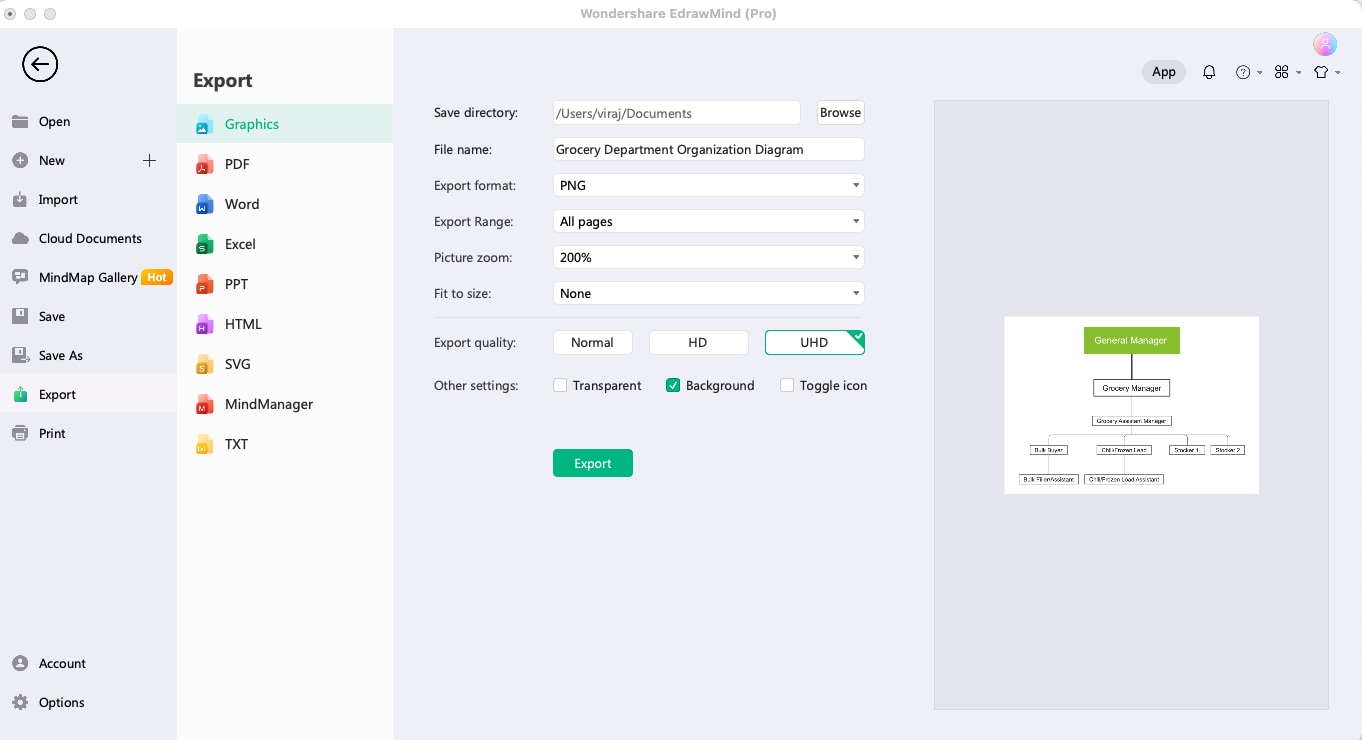Choose the Excel export type icon
1362x740 pixels.
(x=205, y=244)
